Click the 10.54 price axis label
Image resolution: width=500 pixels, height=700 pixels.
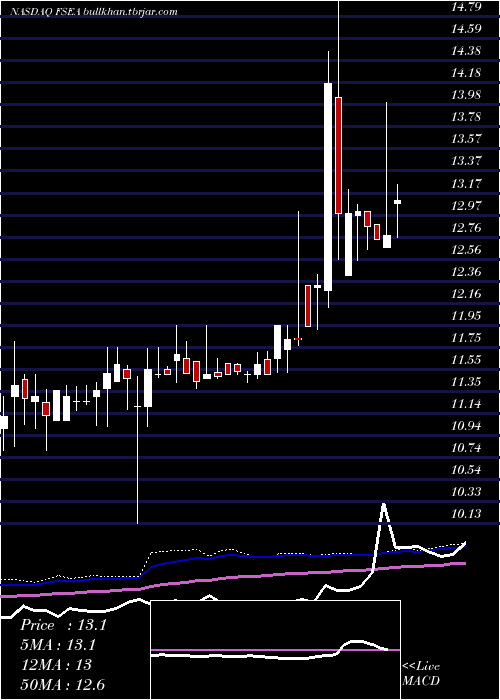466,470
